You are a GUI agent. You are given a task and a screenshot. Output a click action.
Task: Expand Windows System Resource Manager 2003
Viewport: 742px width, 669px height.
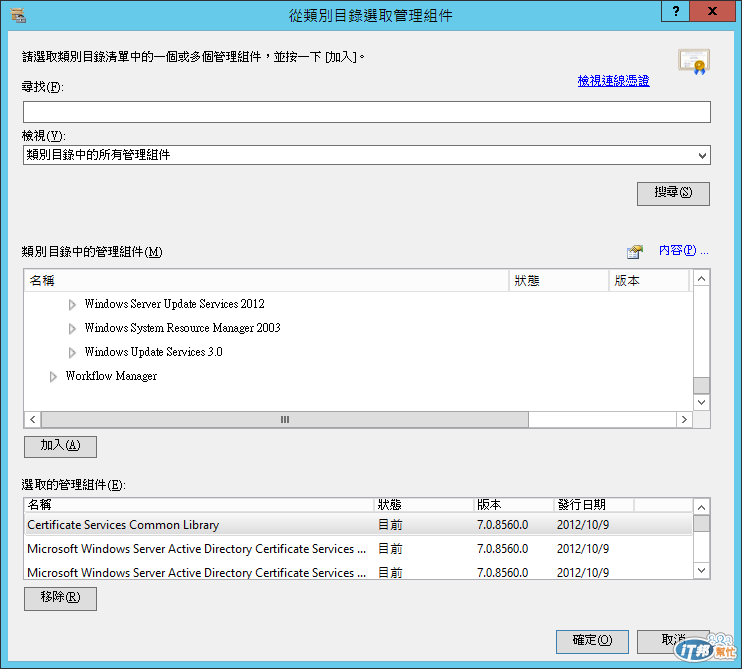(72, 328)
